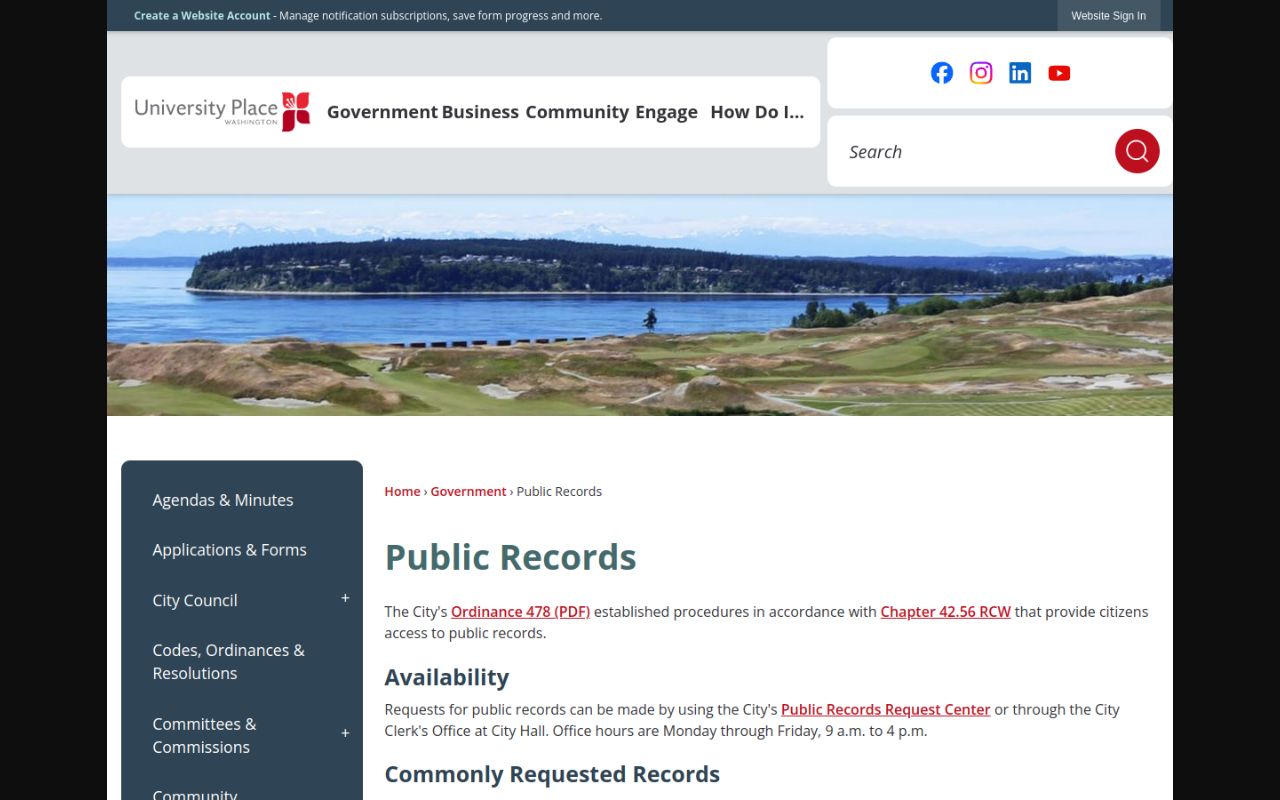The width and height of the screenshot is (1280, 800).
Task: Open the Facebook page icon
Action: [x=942, y=73]
